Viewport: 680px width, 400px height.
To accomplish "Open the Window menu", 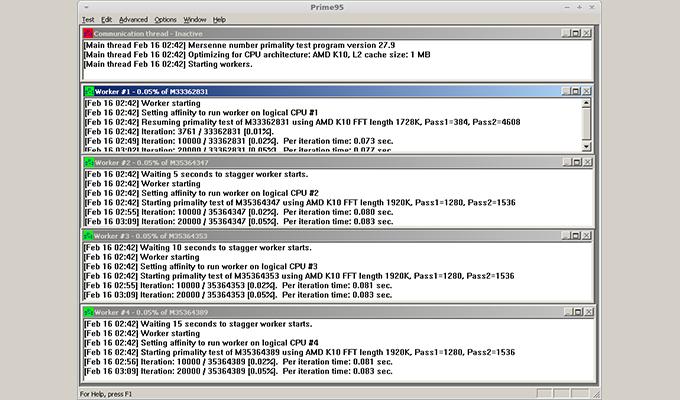I will point(194,20).
